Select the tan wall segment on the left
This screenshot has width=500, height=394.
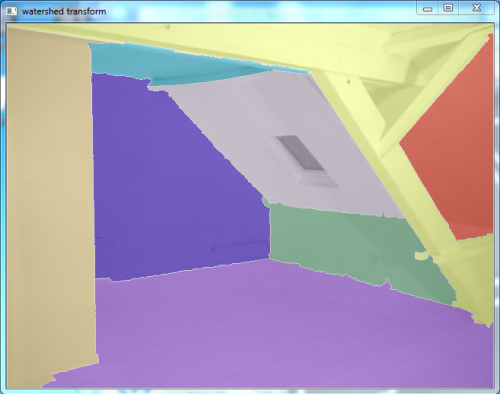tap(50, 200)
